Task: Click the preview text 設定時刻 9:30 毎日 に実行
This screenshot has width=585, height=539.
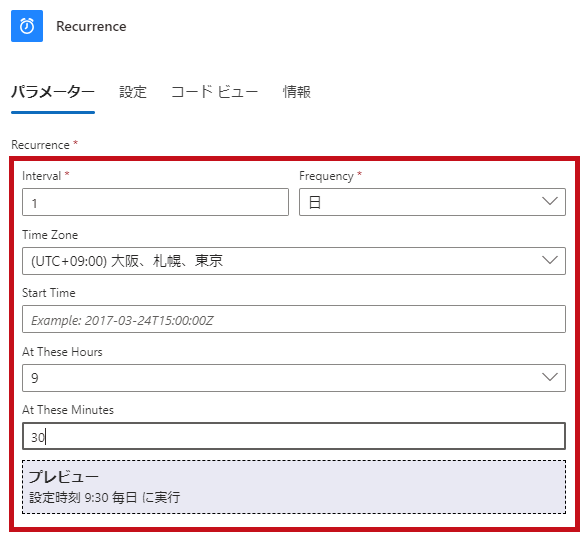Action: (x=105, y=497)
